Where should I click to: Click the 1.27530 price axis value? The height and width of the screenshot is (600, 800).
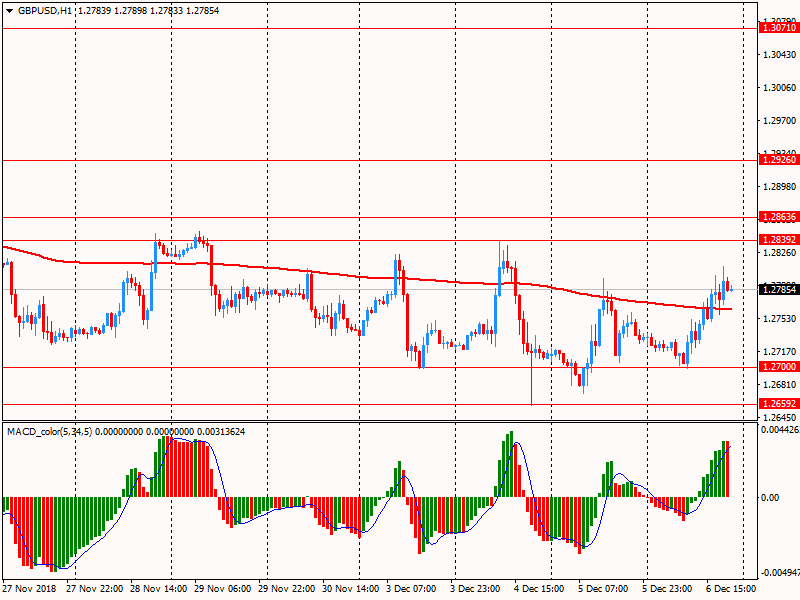point(779,318)
